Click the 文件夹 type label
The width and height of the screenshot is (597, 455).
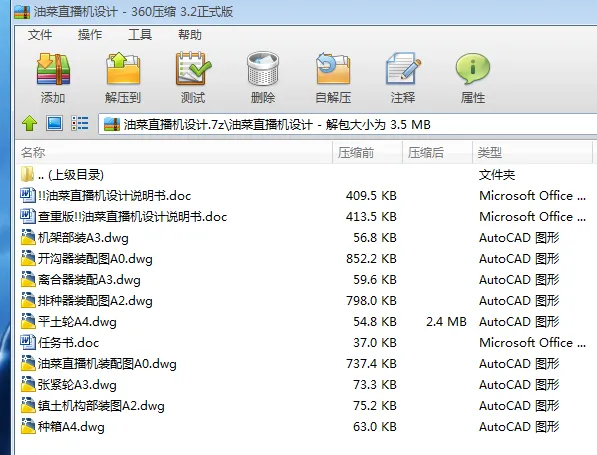coord(497,175)
